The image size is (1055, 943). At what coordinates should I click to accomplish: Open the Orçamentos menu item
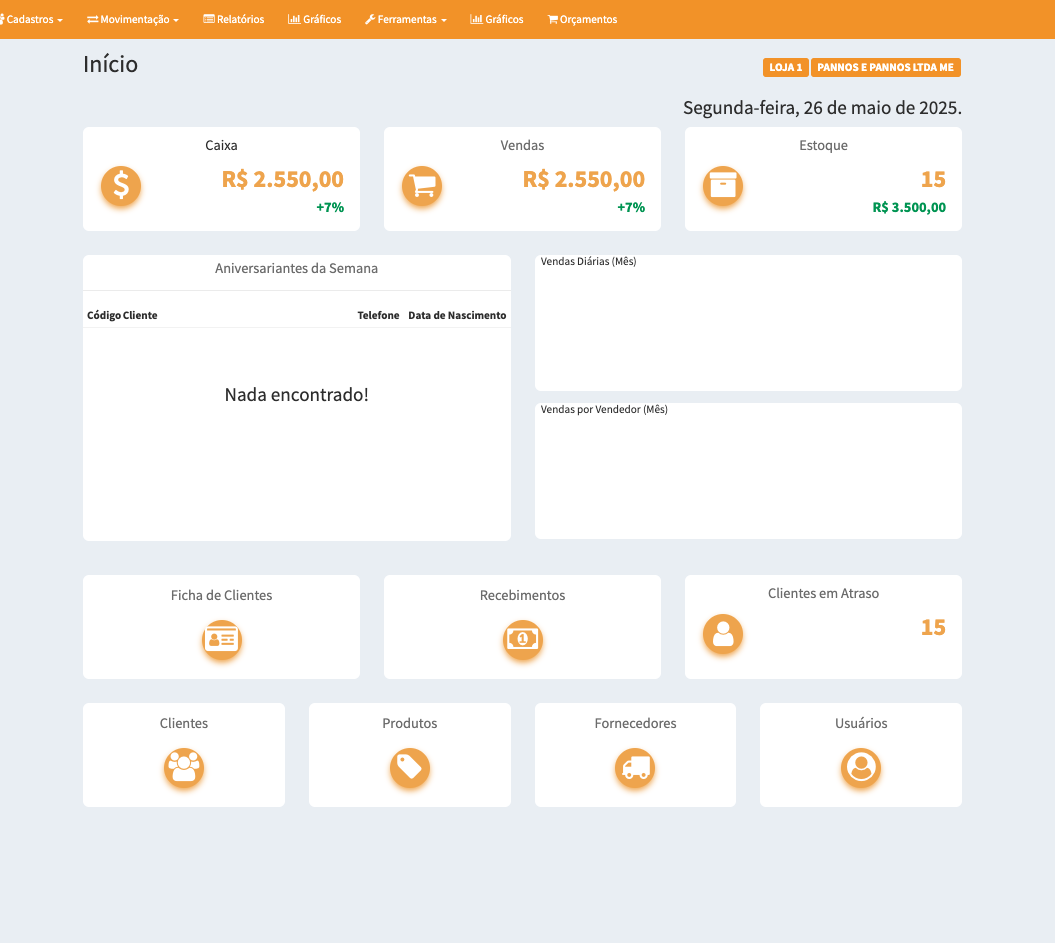pos(582,19)
